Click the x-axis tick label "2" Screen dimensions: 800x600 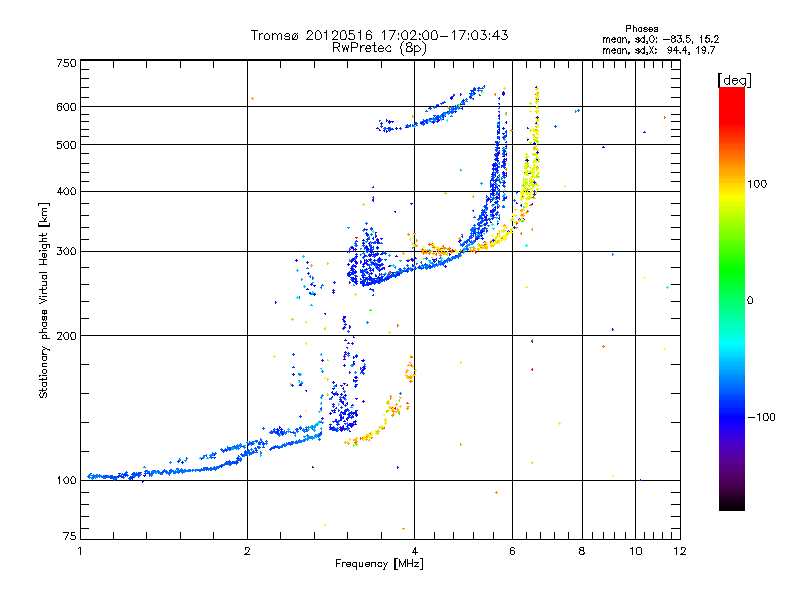click(x=247, y=551)
